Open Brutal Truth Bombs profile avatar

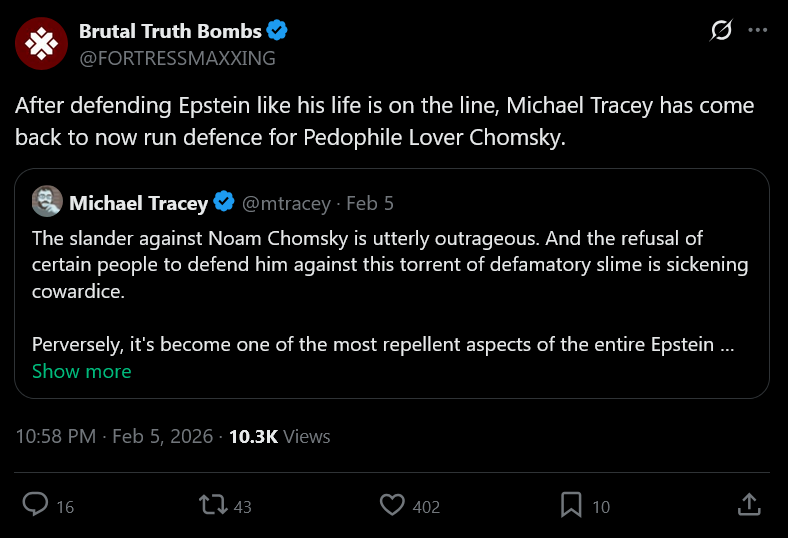[40, 44]
